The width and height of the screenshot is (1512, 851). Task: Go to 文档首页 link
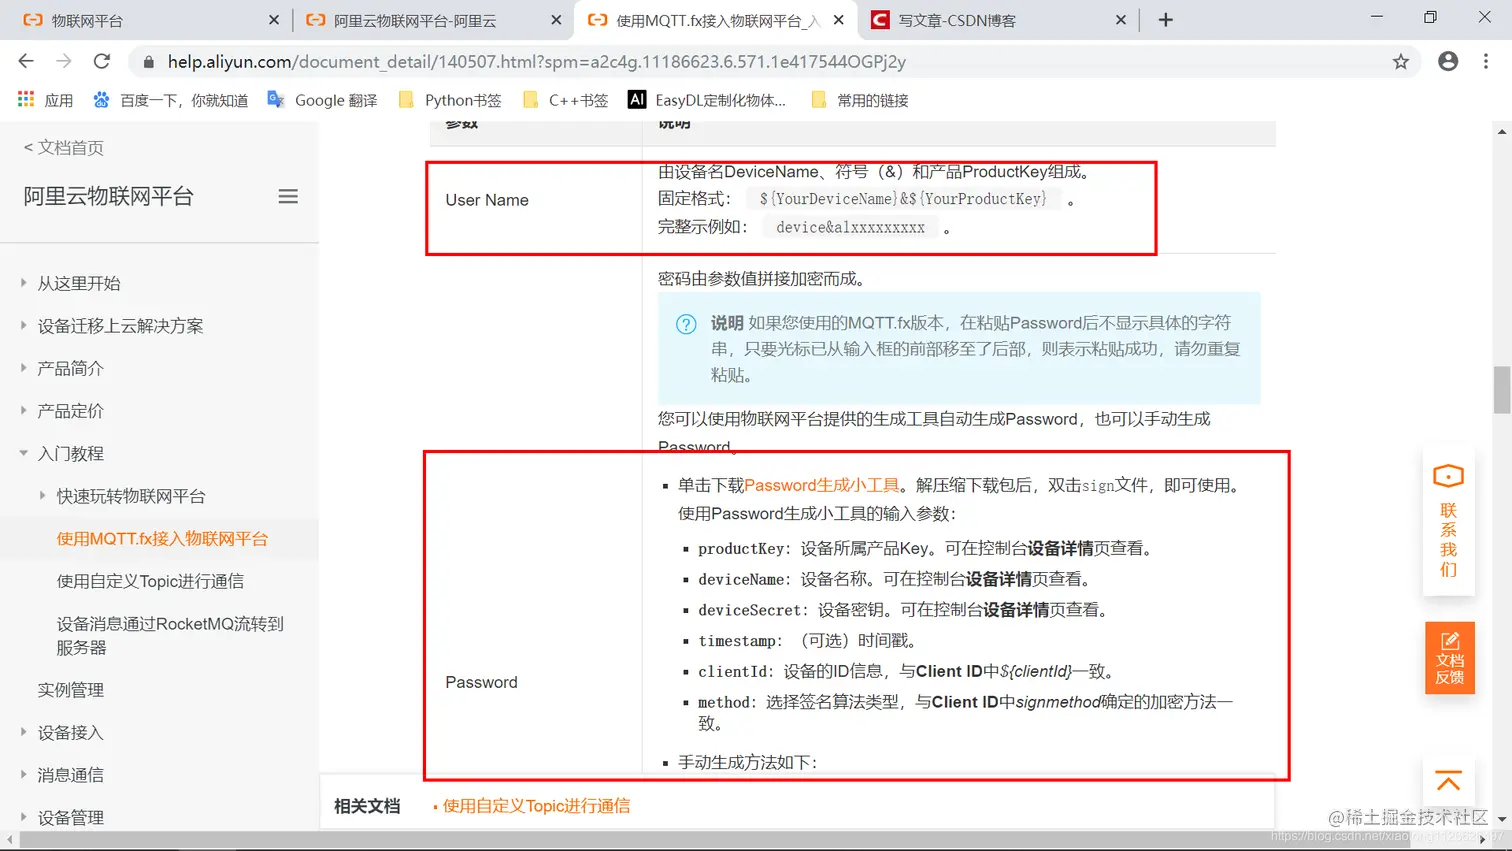[x=63, y=148]
